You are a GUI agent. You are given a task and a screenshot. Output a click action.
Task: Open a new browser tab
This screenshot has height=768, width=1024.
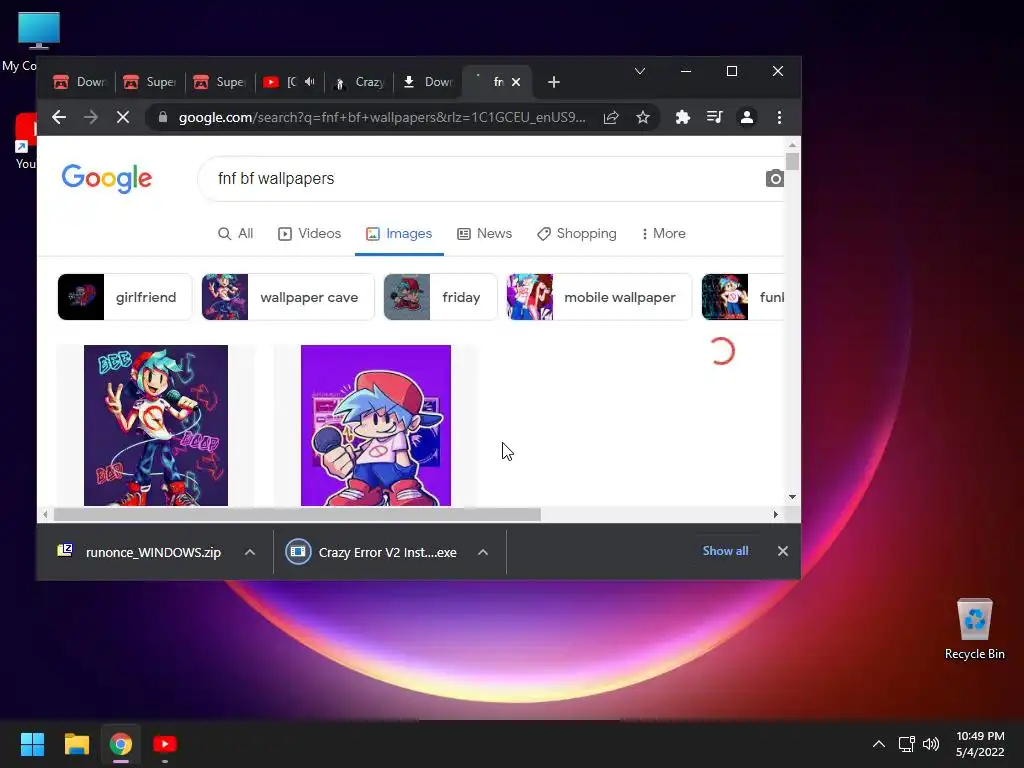[554, 82]
